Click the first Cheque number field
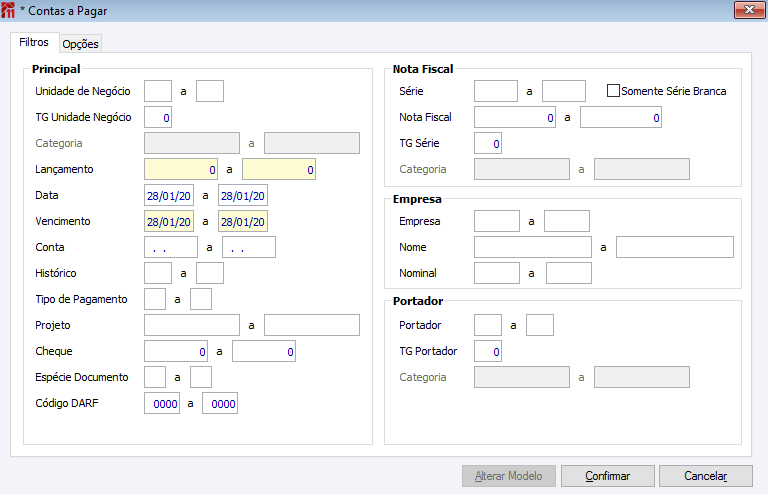Image resolution: width=768 pixels, height=494 pixels. coord(176,351)
